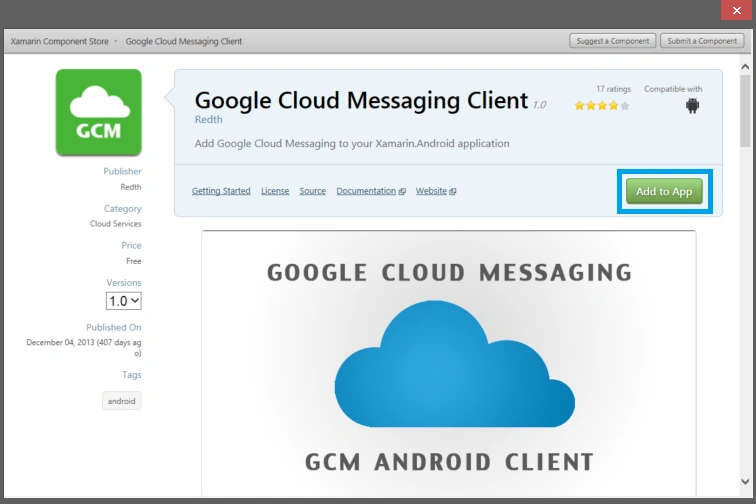Add component using Add to App
Image resolution: width=756 pixels, height=504 pixels.
click(664, 191)
